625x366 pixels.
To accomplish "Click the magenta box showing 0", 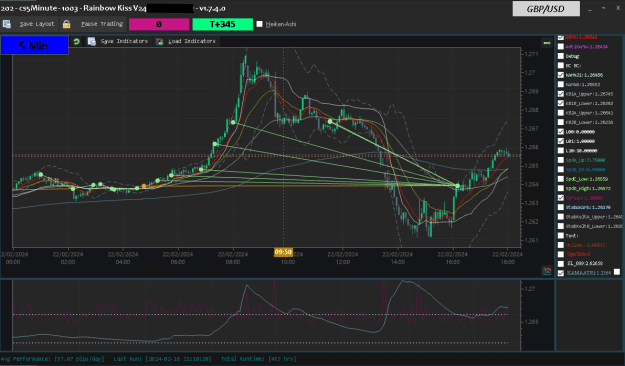I will coord(159,24).
